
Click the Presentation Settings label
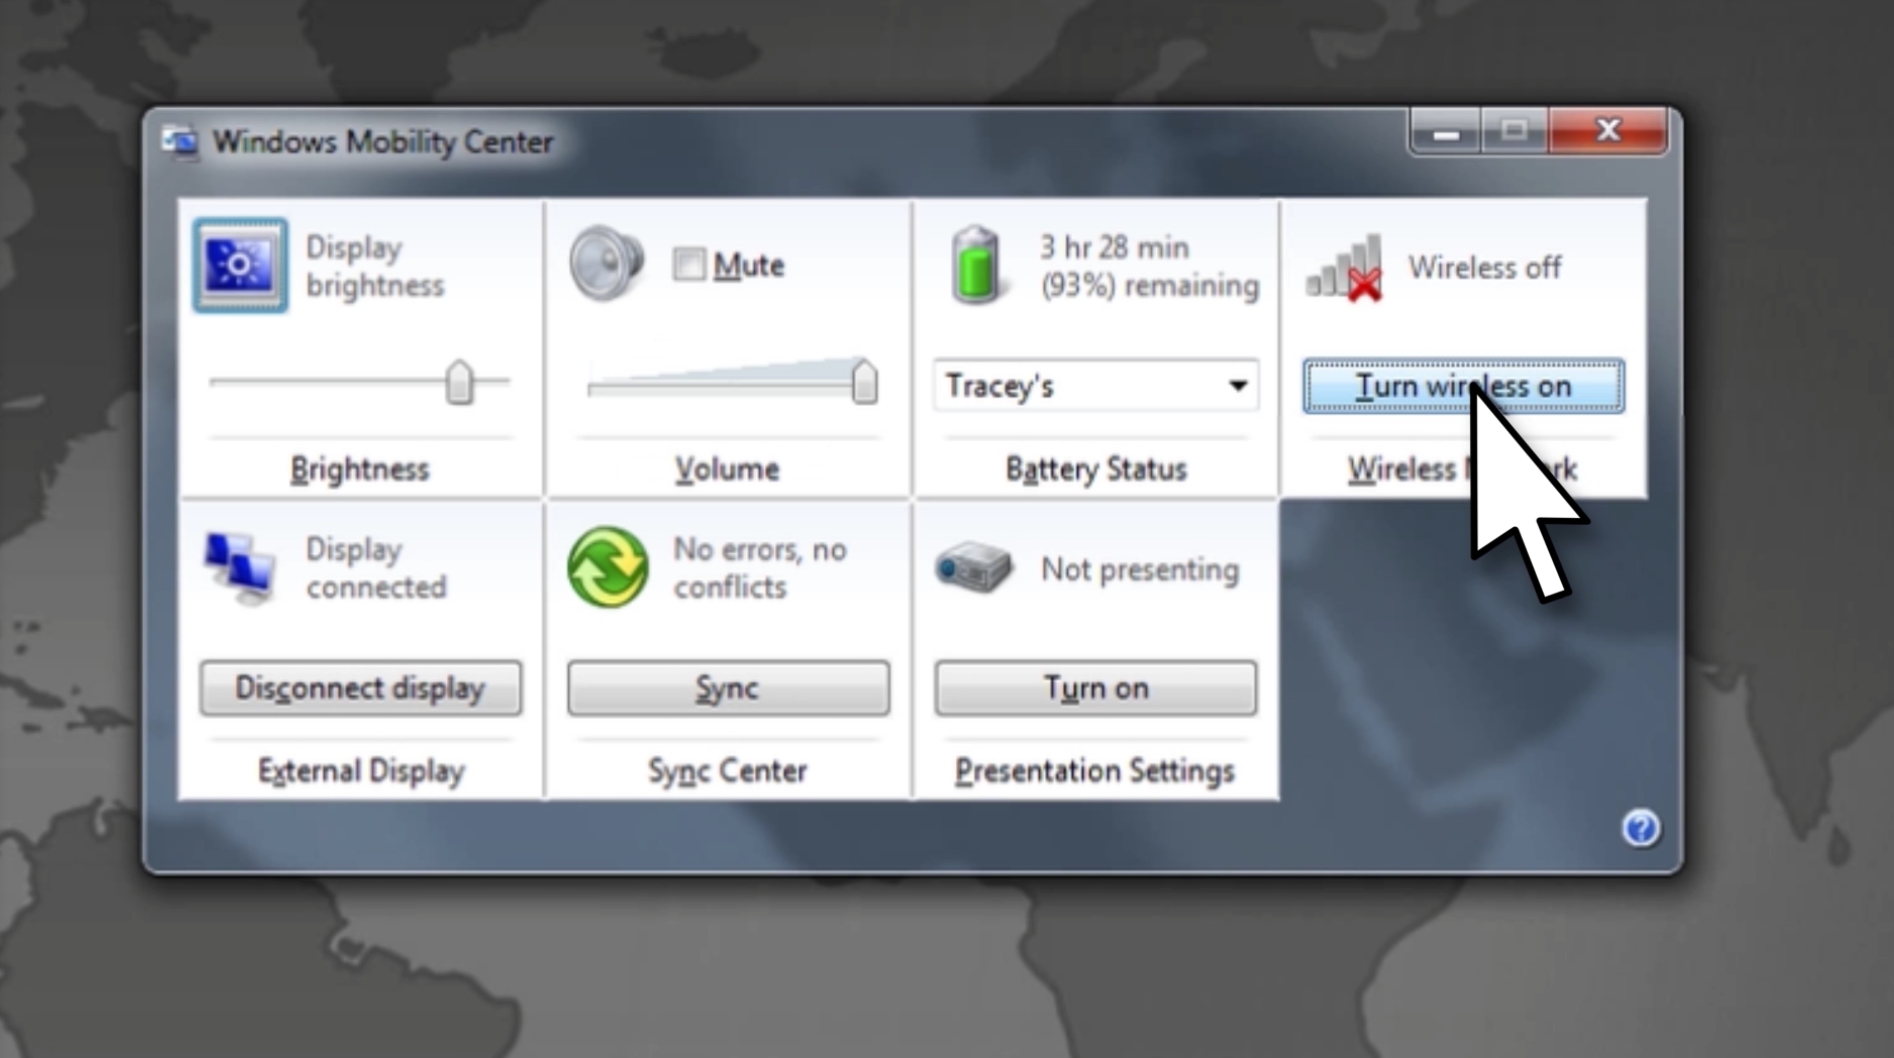point(1095,771)
